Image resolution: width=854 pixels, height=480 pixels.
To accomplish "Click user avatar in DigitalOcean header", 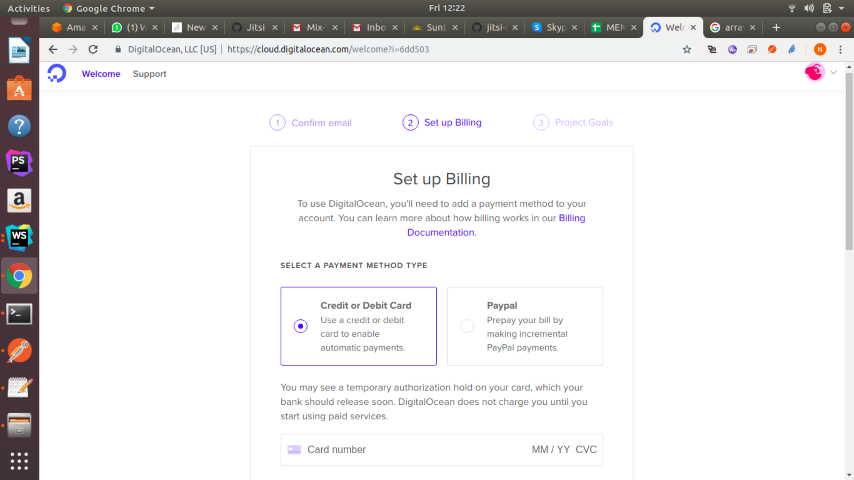I will (814, 72).
